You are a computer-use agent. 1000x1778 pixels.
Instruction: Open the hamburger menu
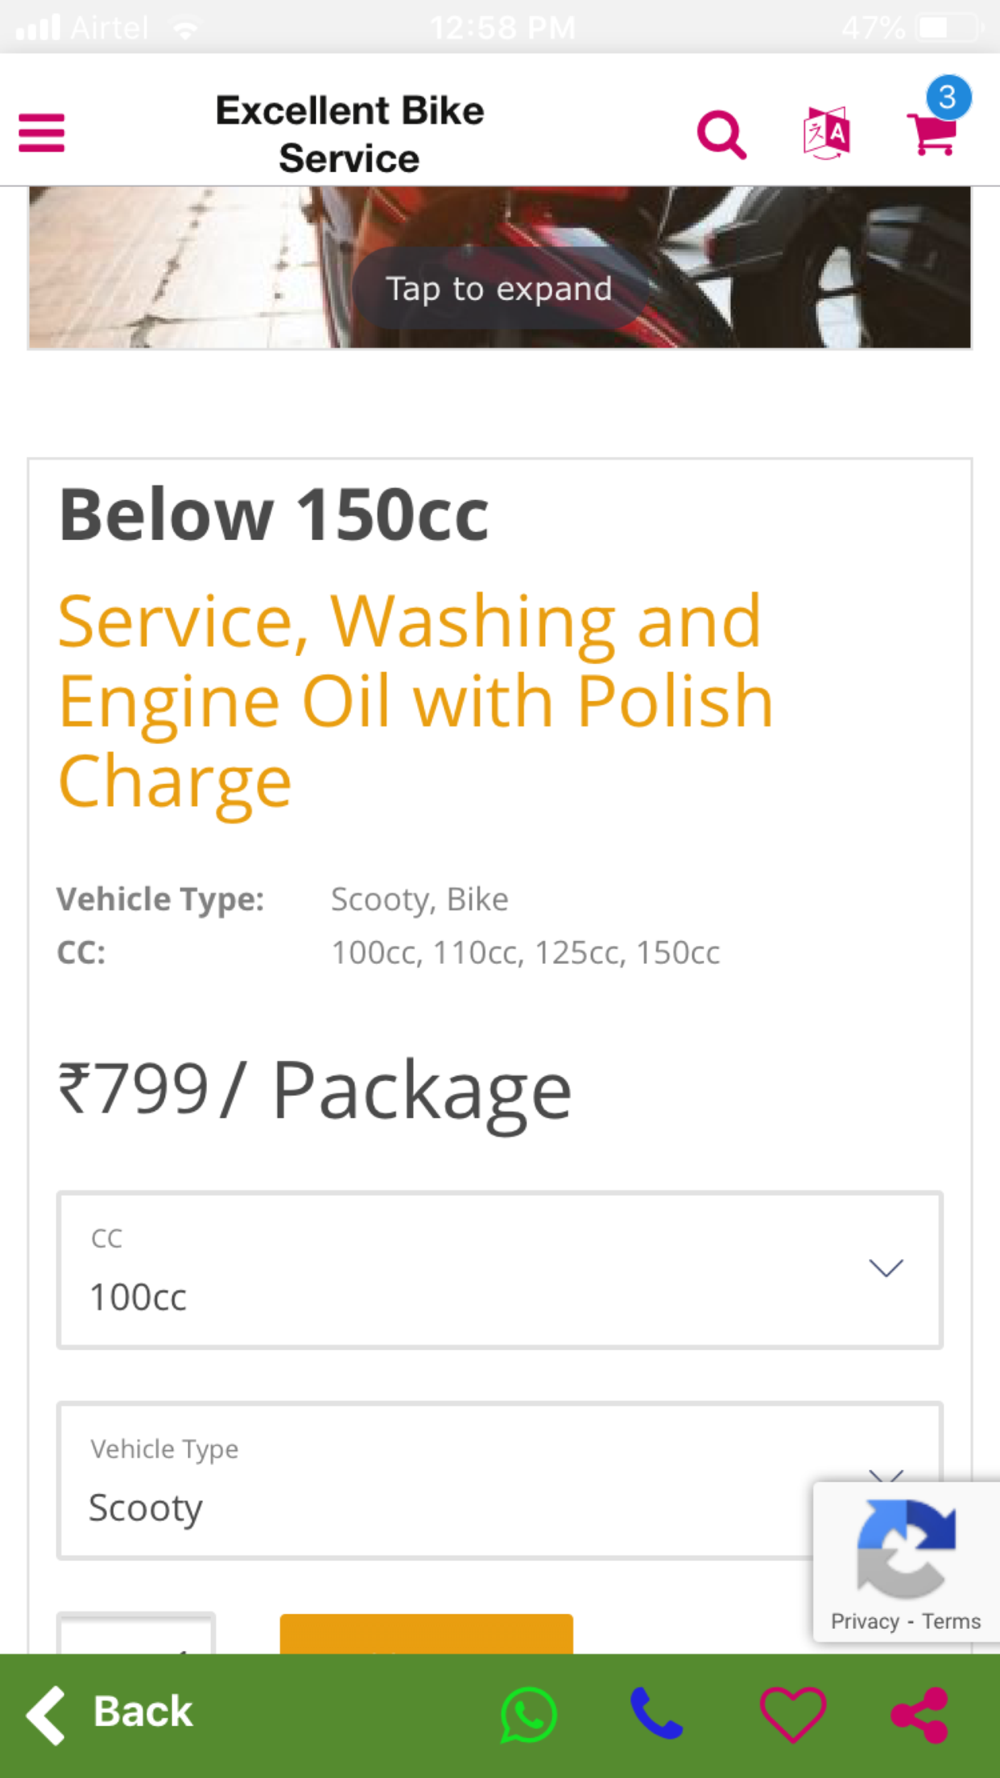coord(41,133)
